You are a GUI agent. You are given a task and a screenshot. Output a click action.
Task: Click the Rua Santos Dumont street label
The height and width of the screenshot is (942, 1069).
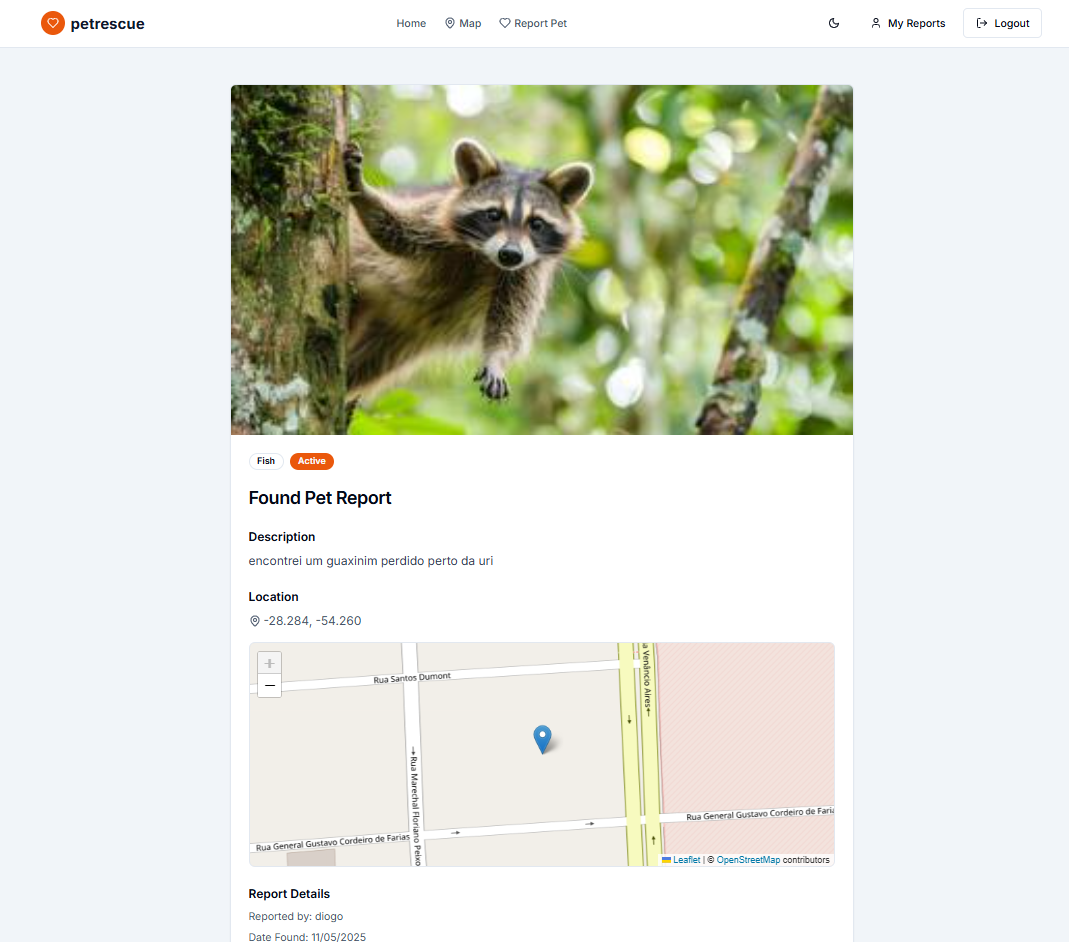[412, 678]
